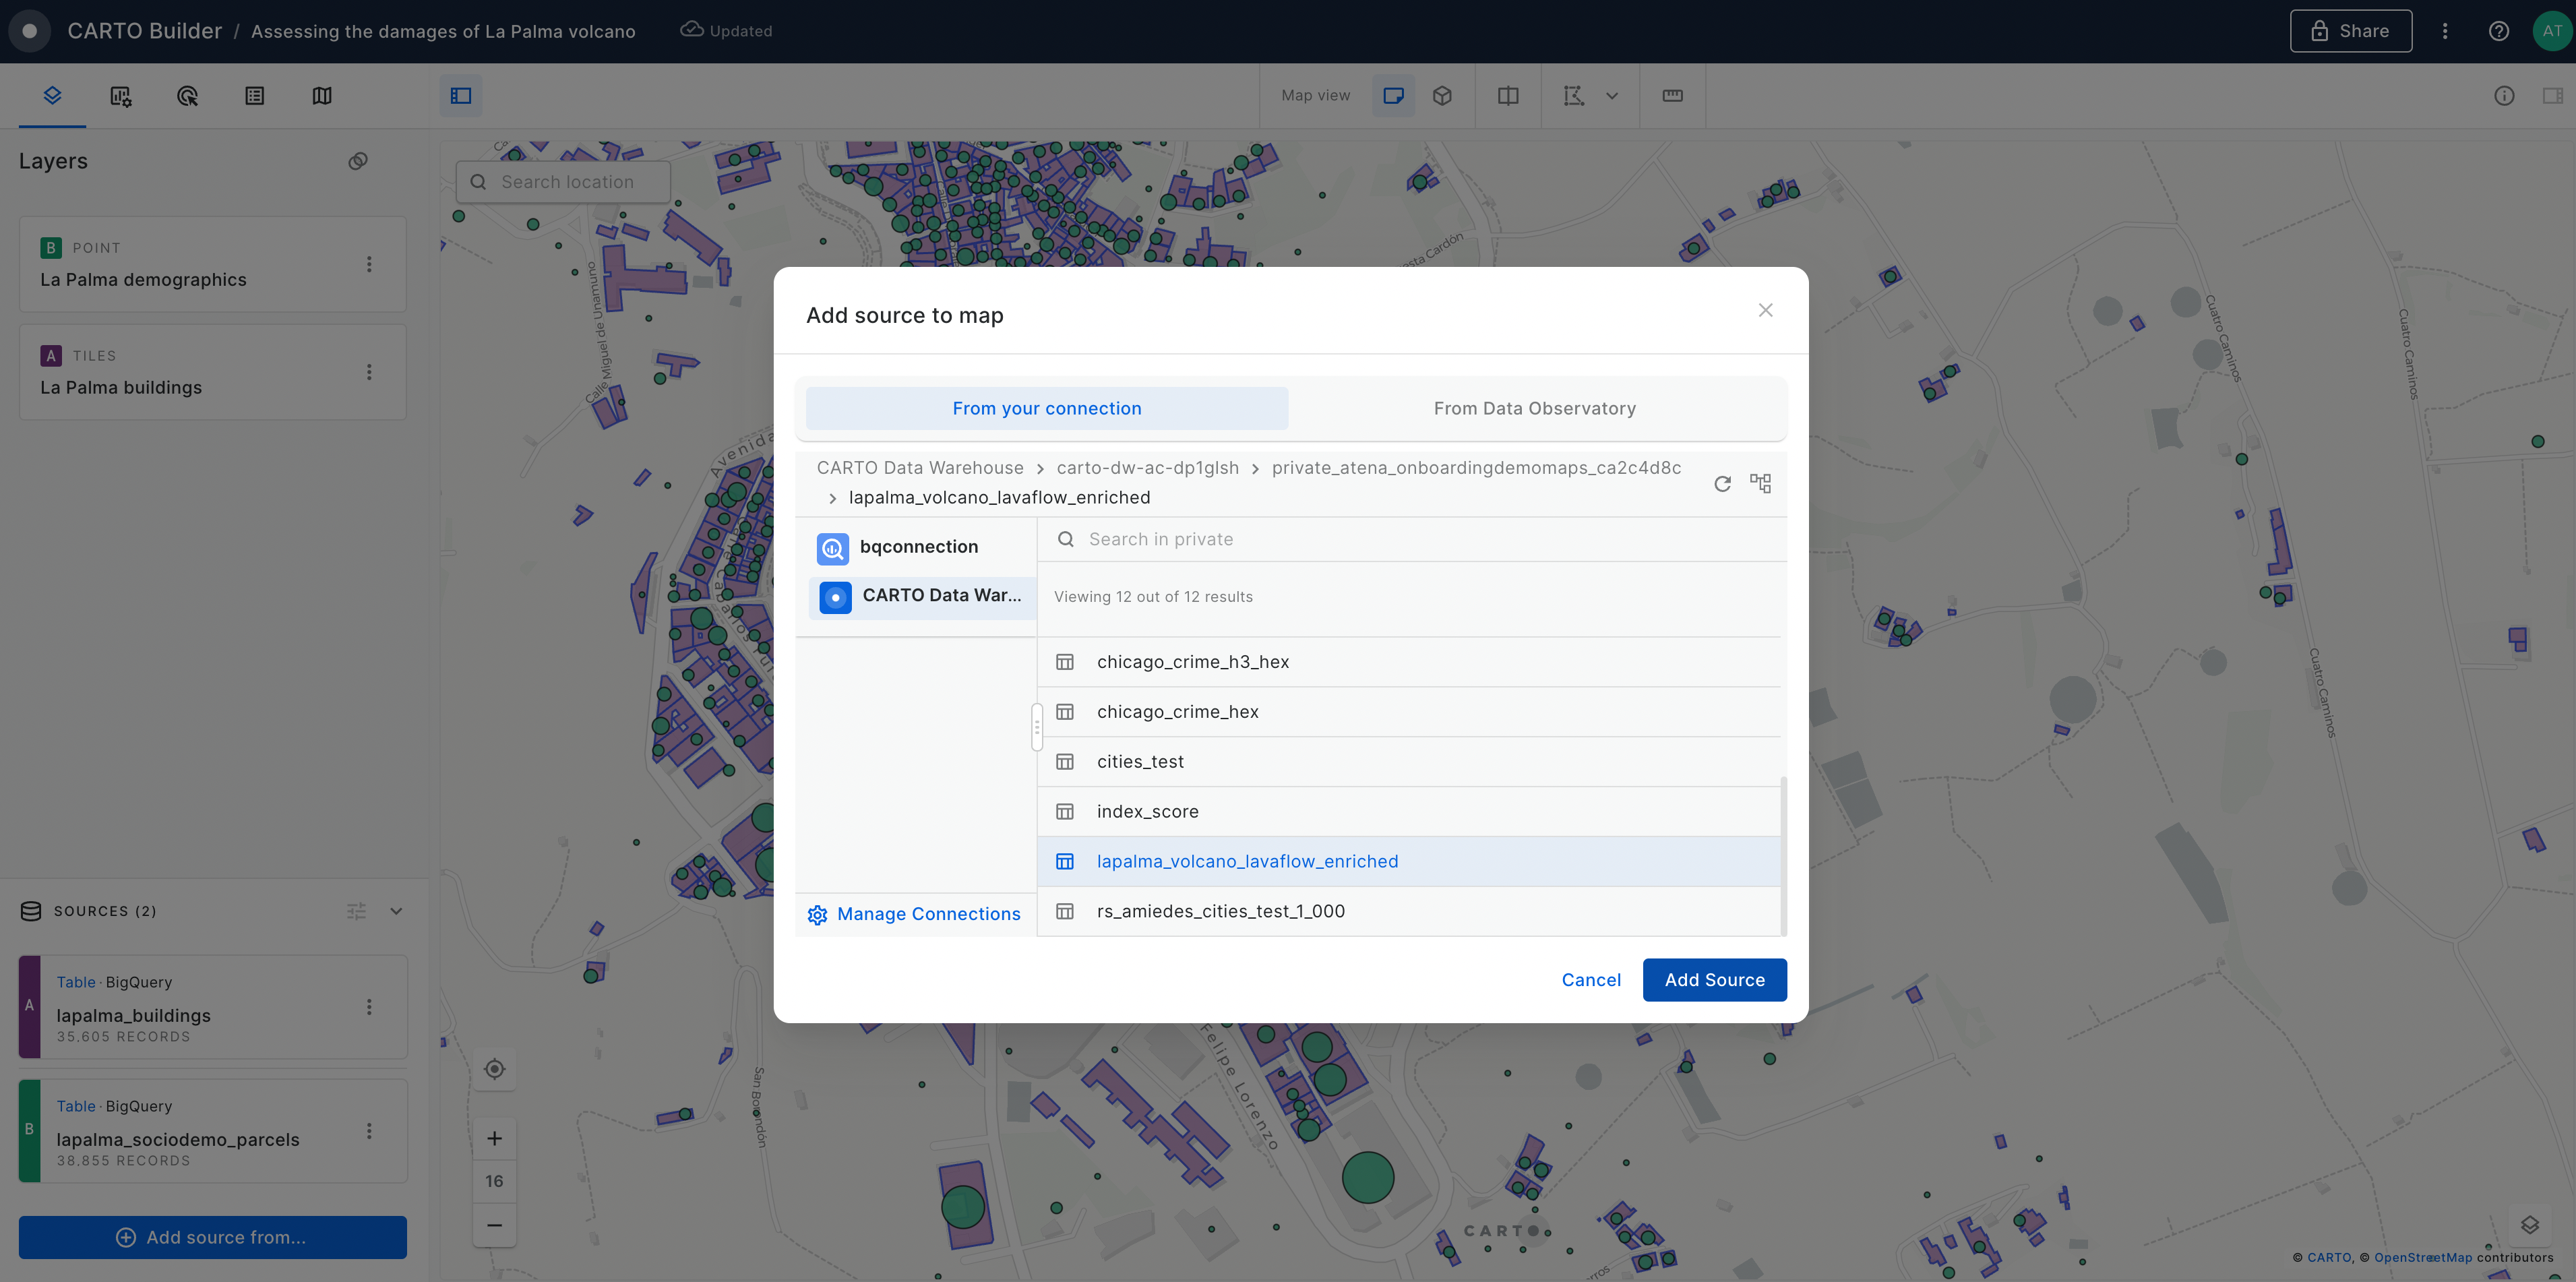Click the Share button
2576x1282 pixels.
[x=2350, y=31]
